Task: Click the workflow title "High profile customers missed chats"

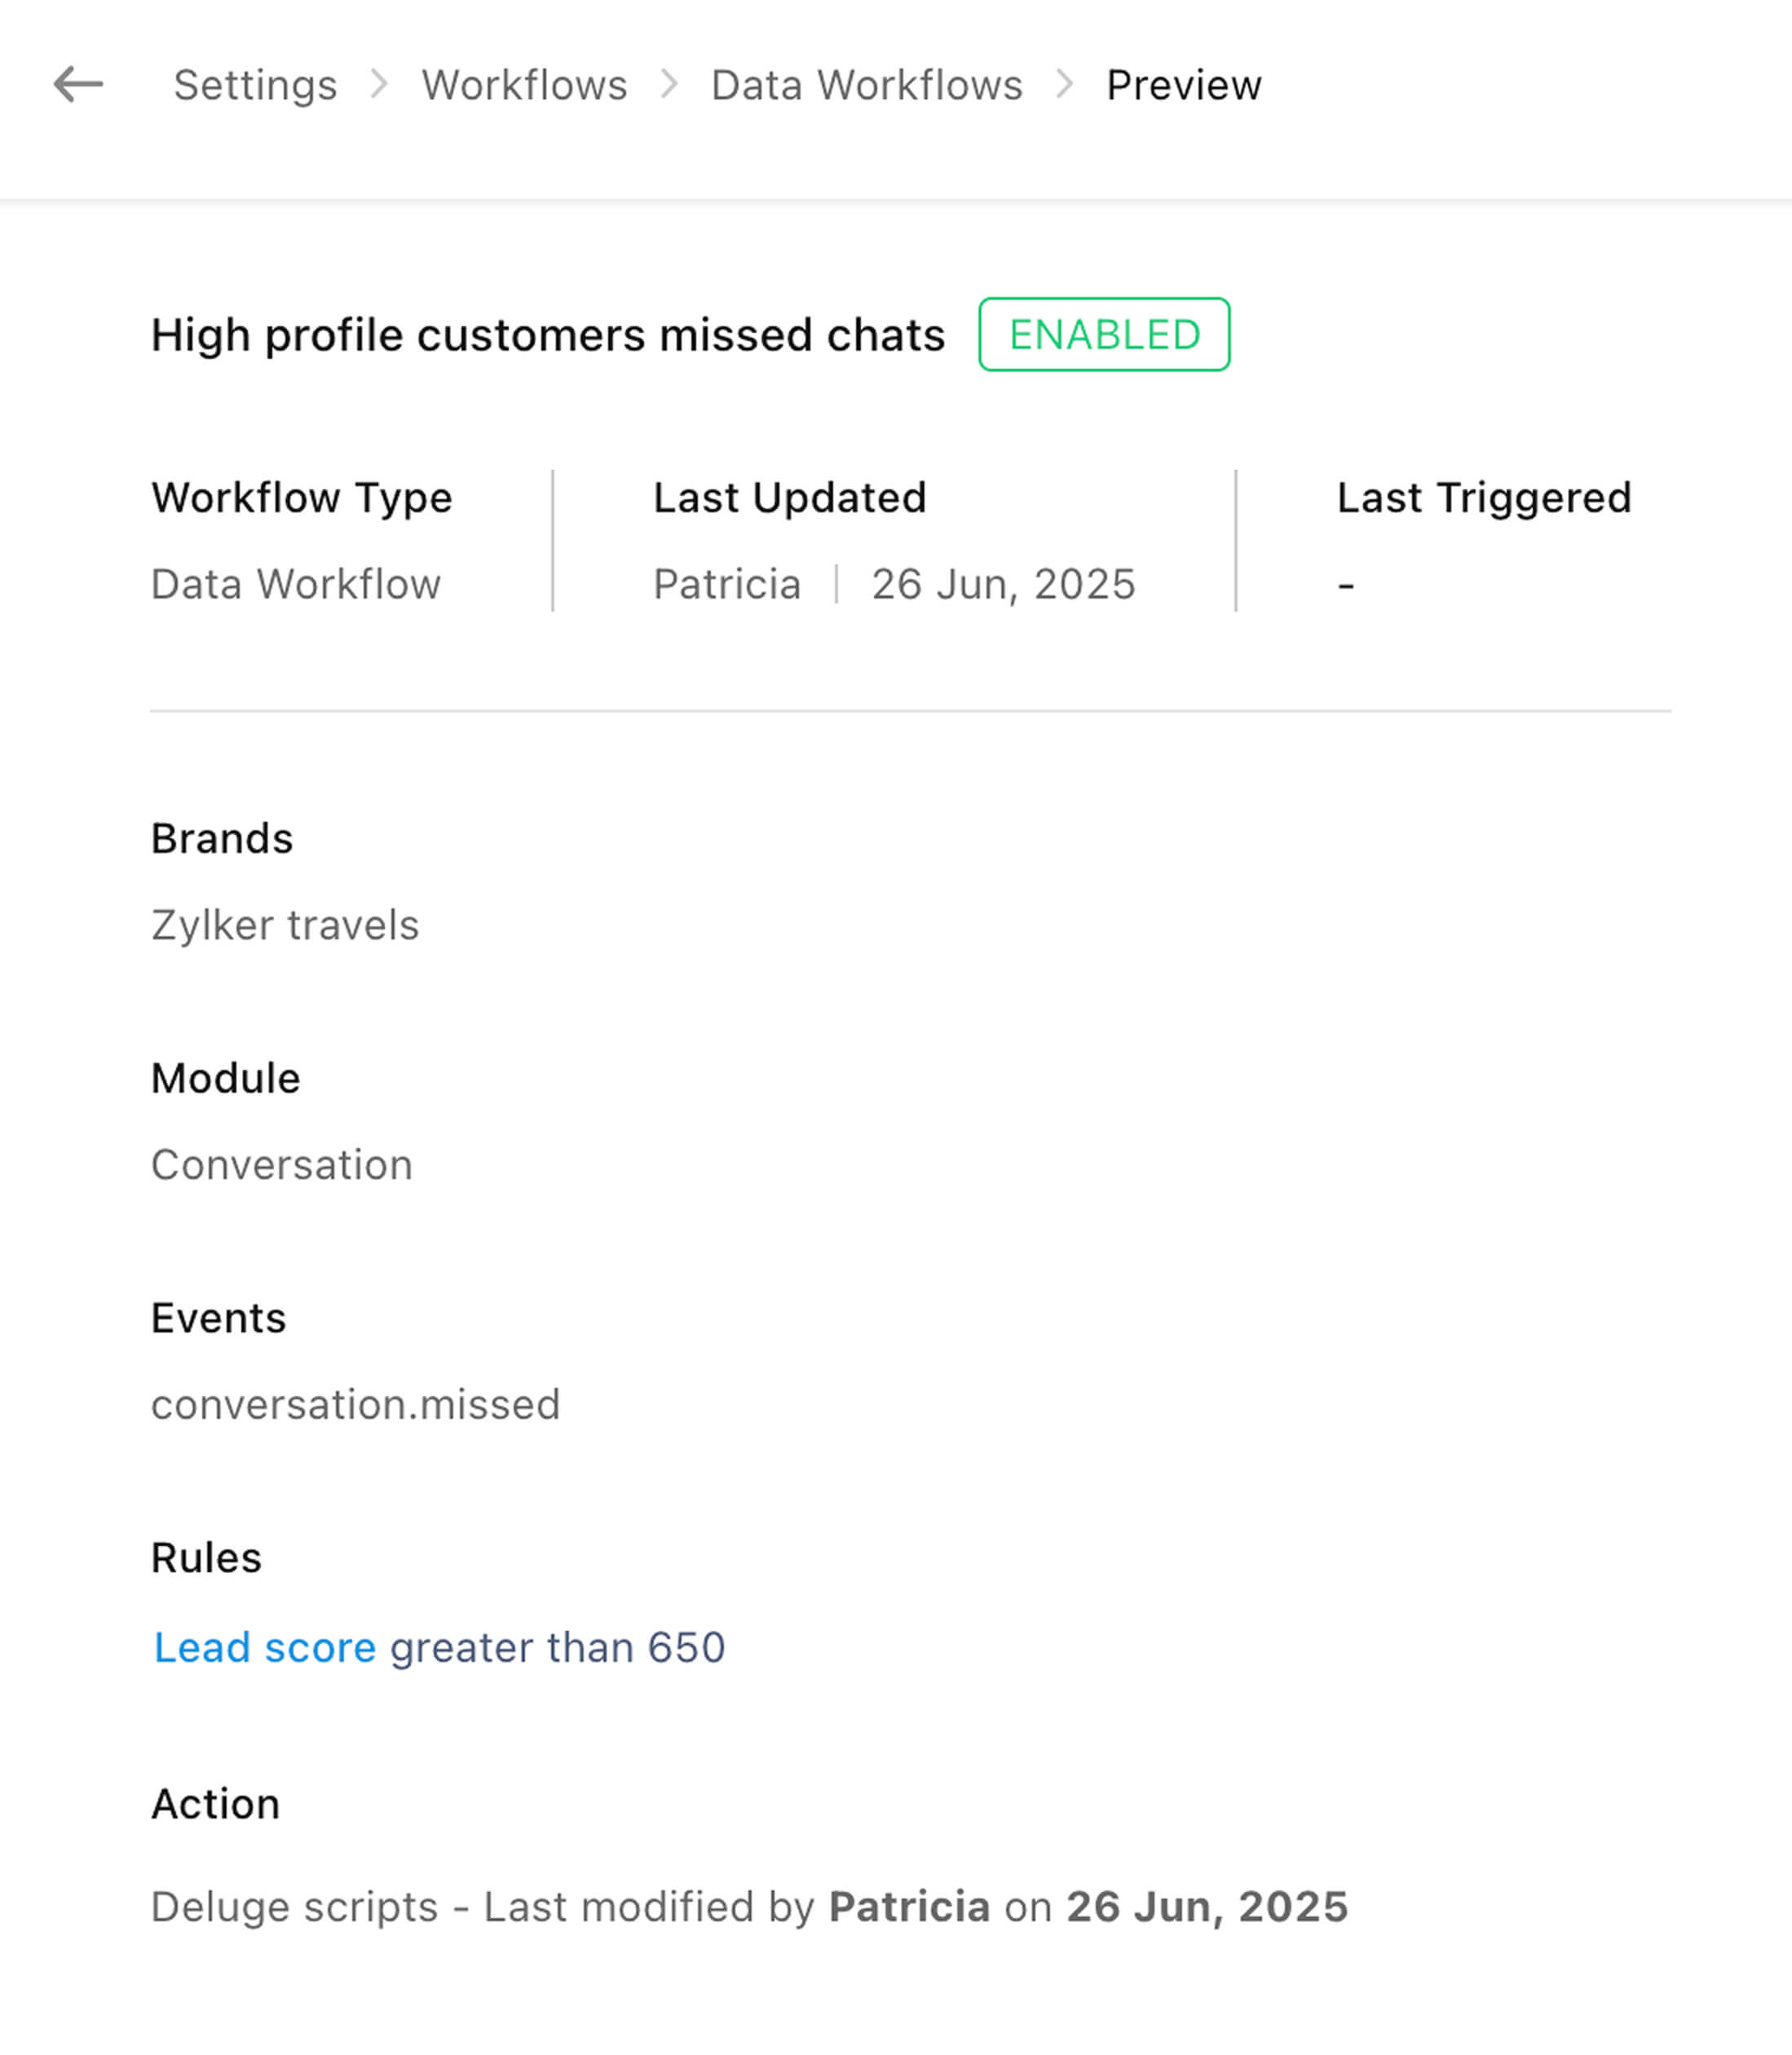Action: tap(547, 335)
